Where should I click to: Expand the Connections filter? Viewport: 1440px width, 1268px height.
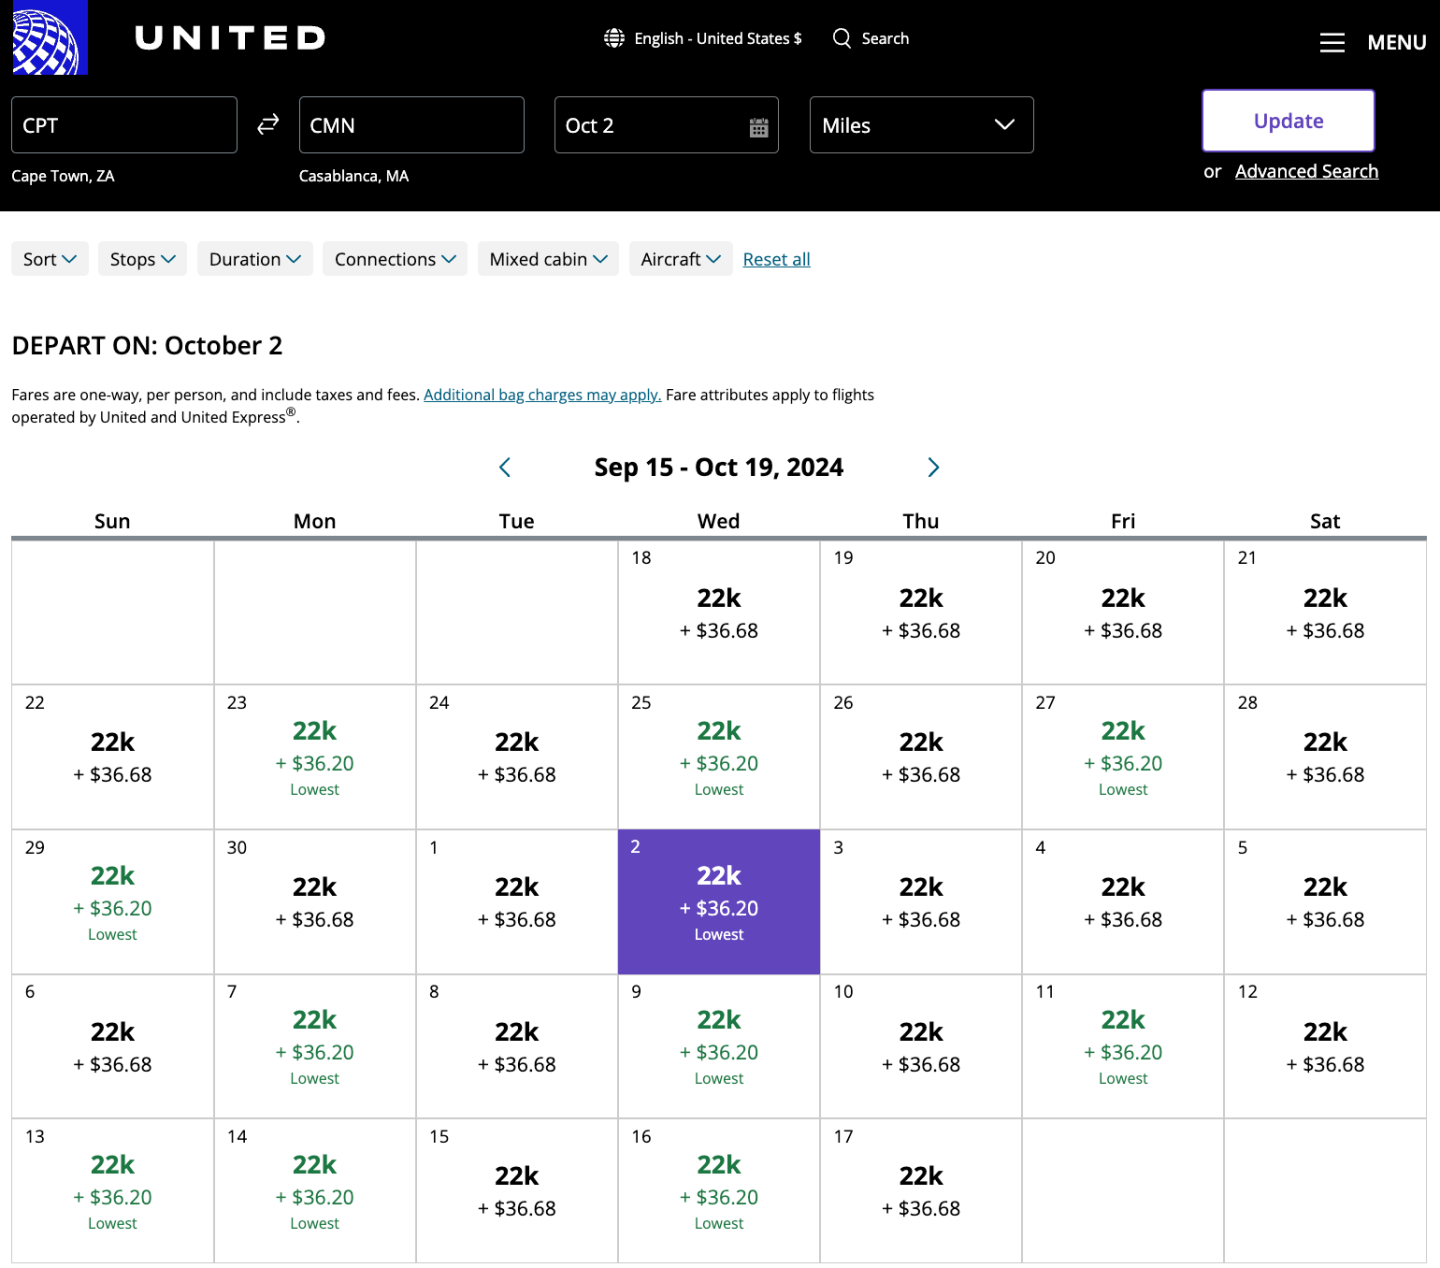[x=394, y=259]
